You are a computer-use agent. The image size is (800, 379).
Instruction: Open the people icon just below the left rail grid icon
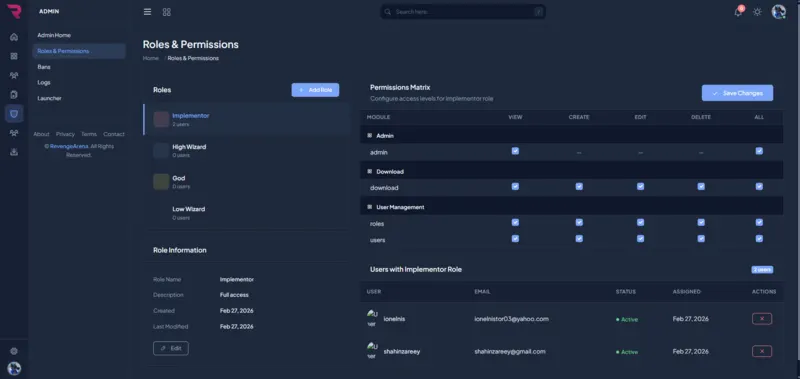(14, 75)
